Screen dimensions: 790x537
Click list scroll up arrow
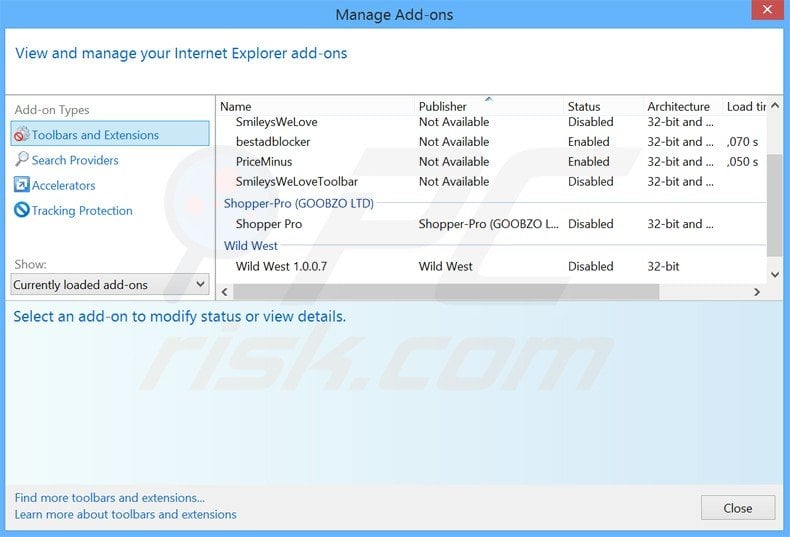775,105
